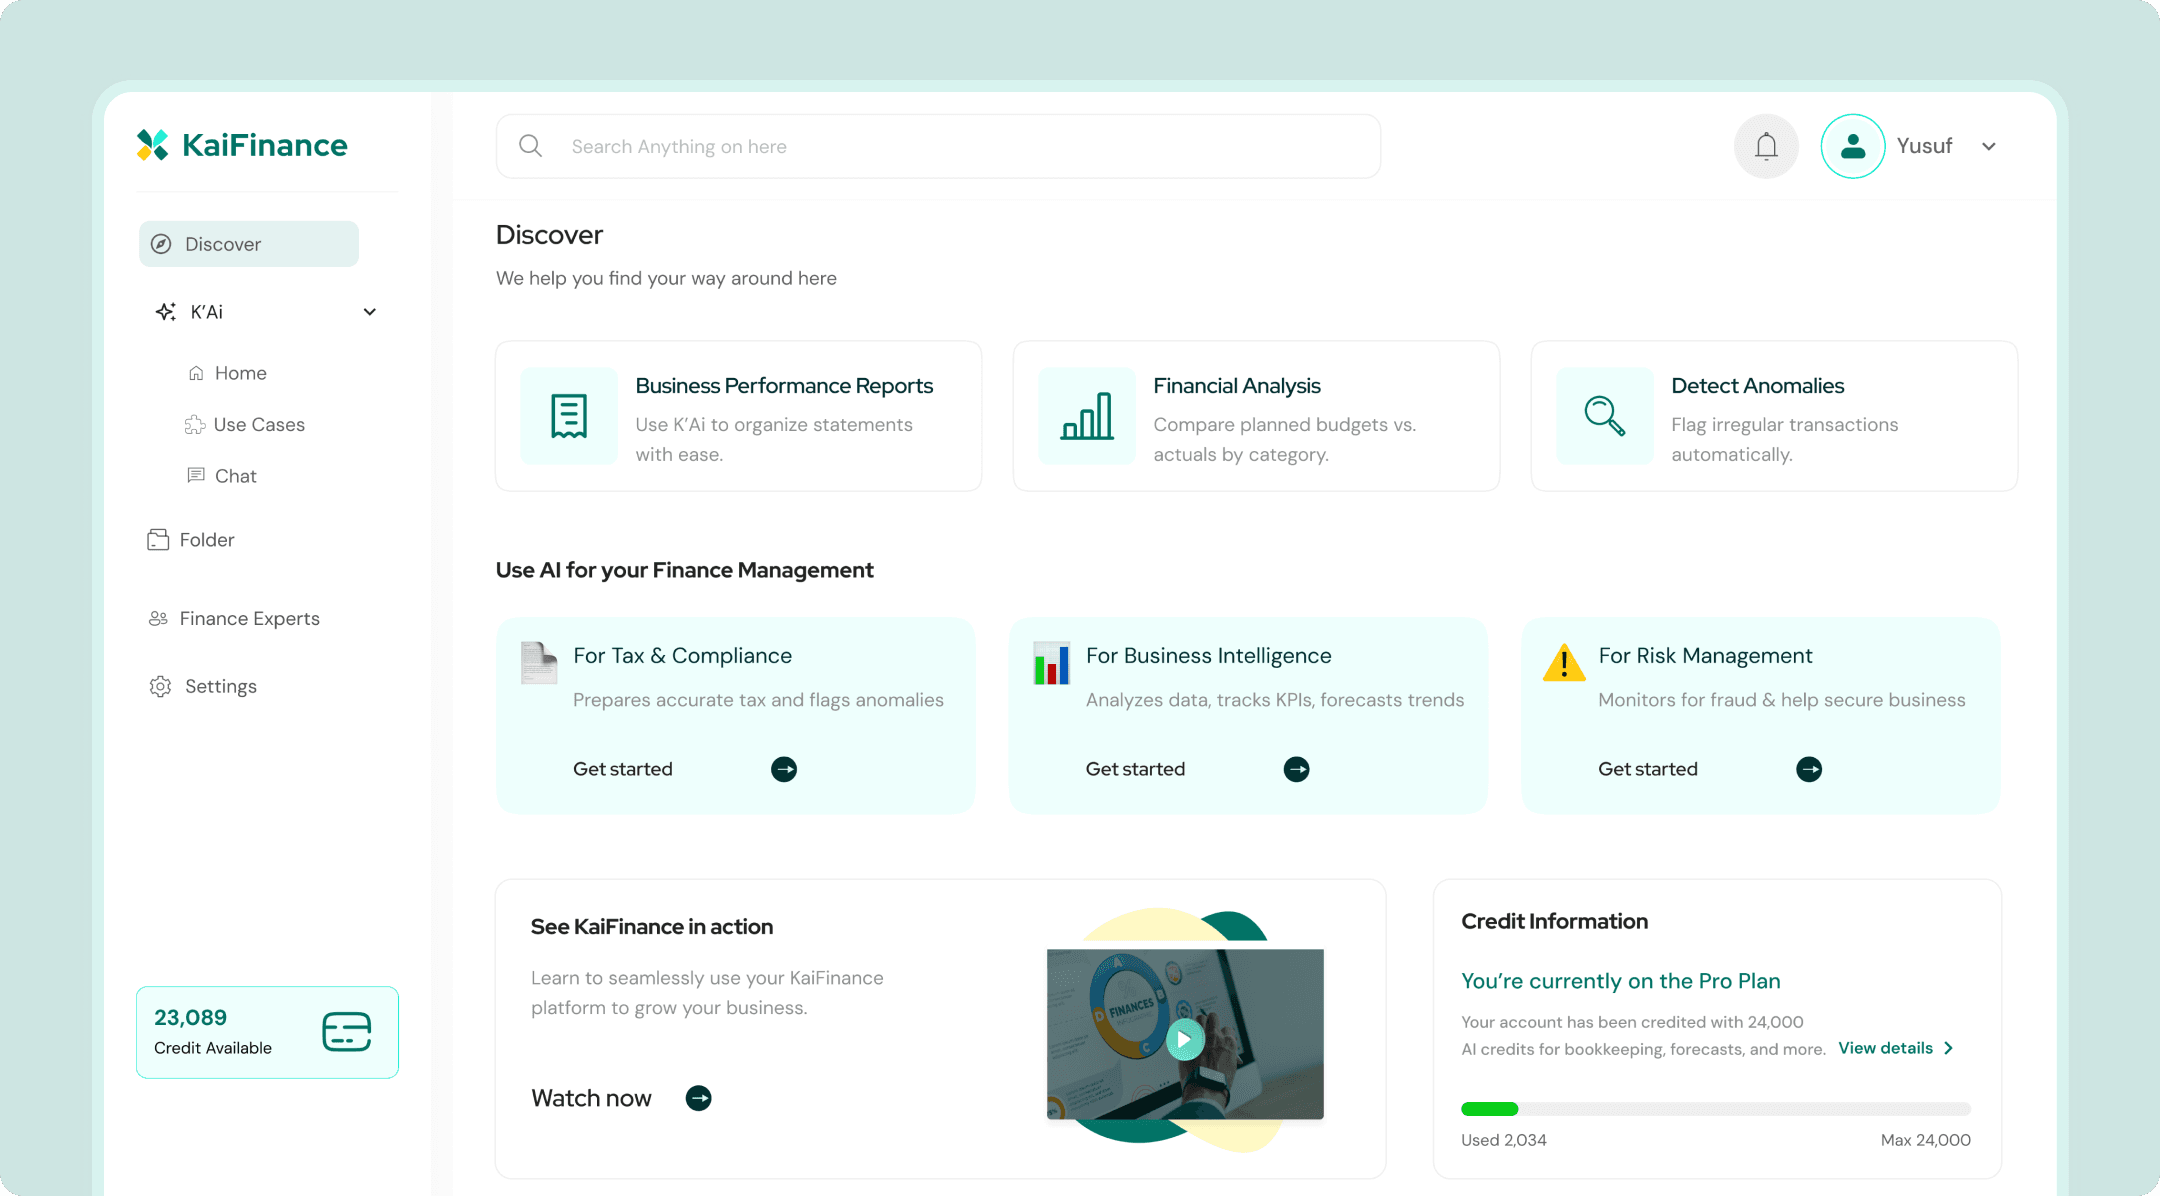Click Watch now to see KaiFinance in action
Screen dimensions: 2160x1196
592,1097
